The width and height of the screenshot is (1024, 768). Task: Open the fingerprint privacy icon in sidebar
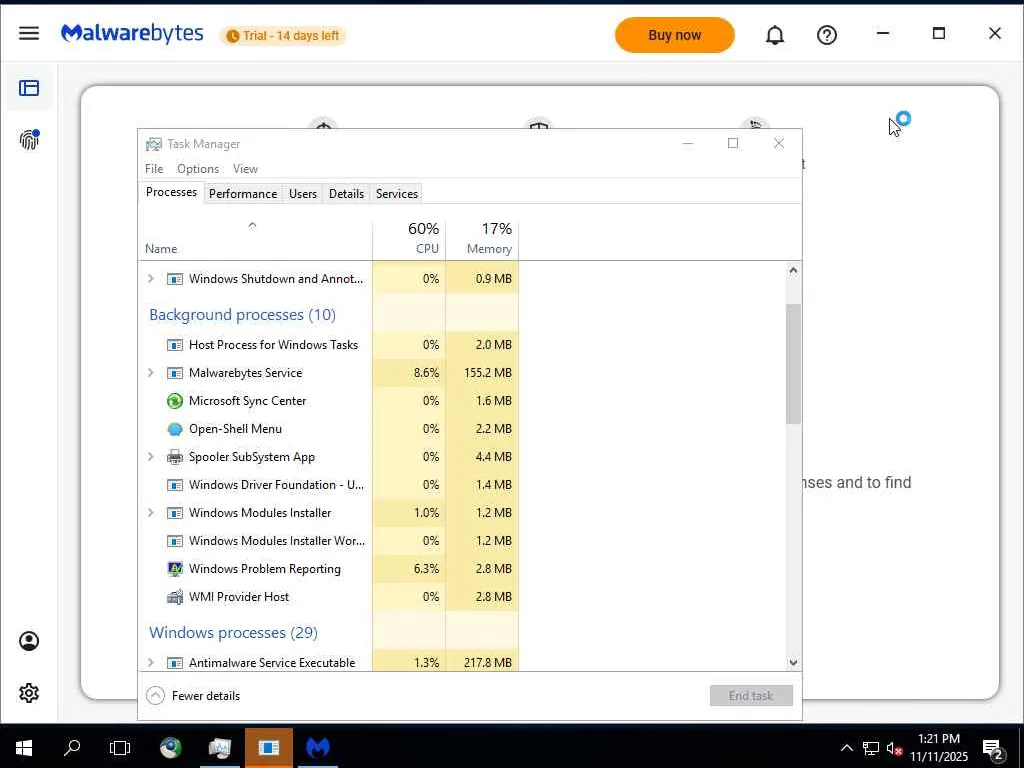point(29,139)
